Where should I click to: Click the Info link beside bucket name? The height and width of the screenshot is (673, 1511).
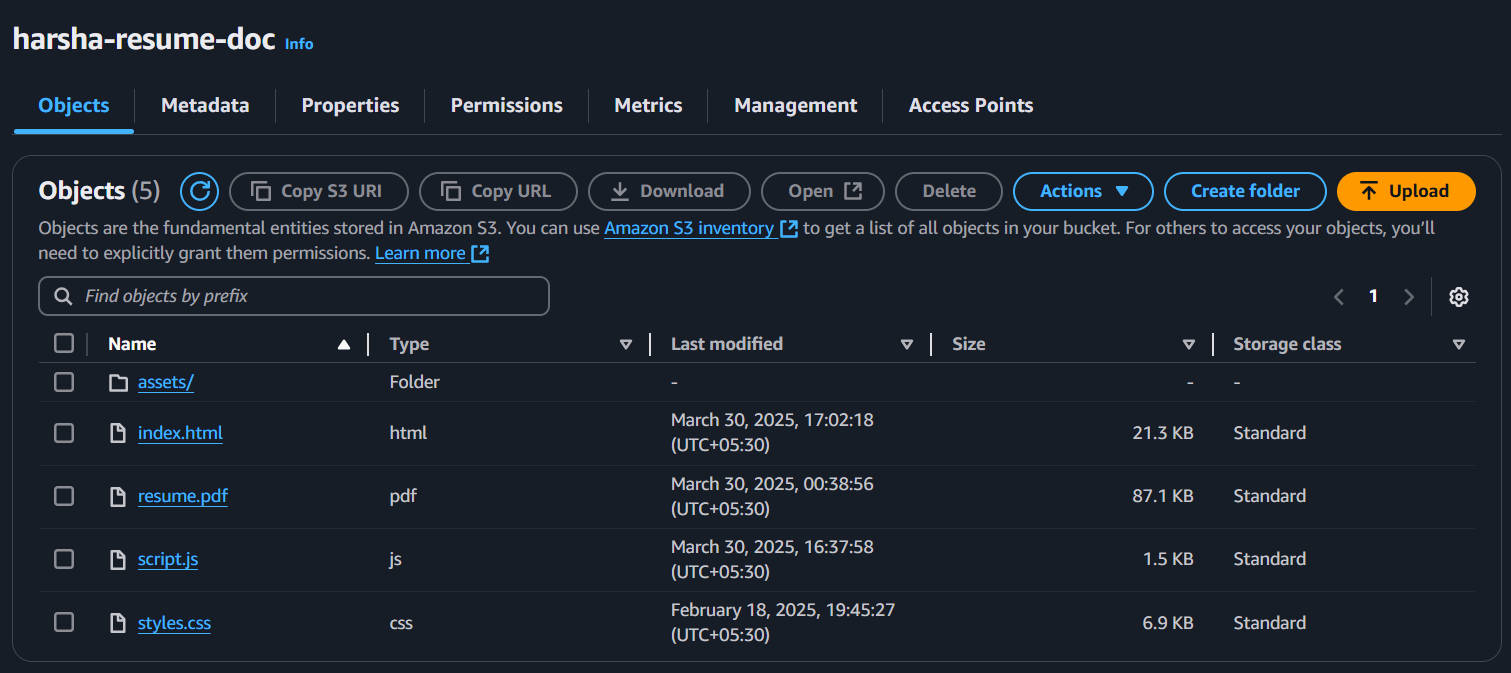click(x=299, y=44)
